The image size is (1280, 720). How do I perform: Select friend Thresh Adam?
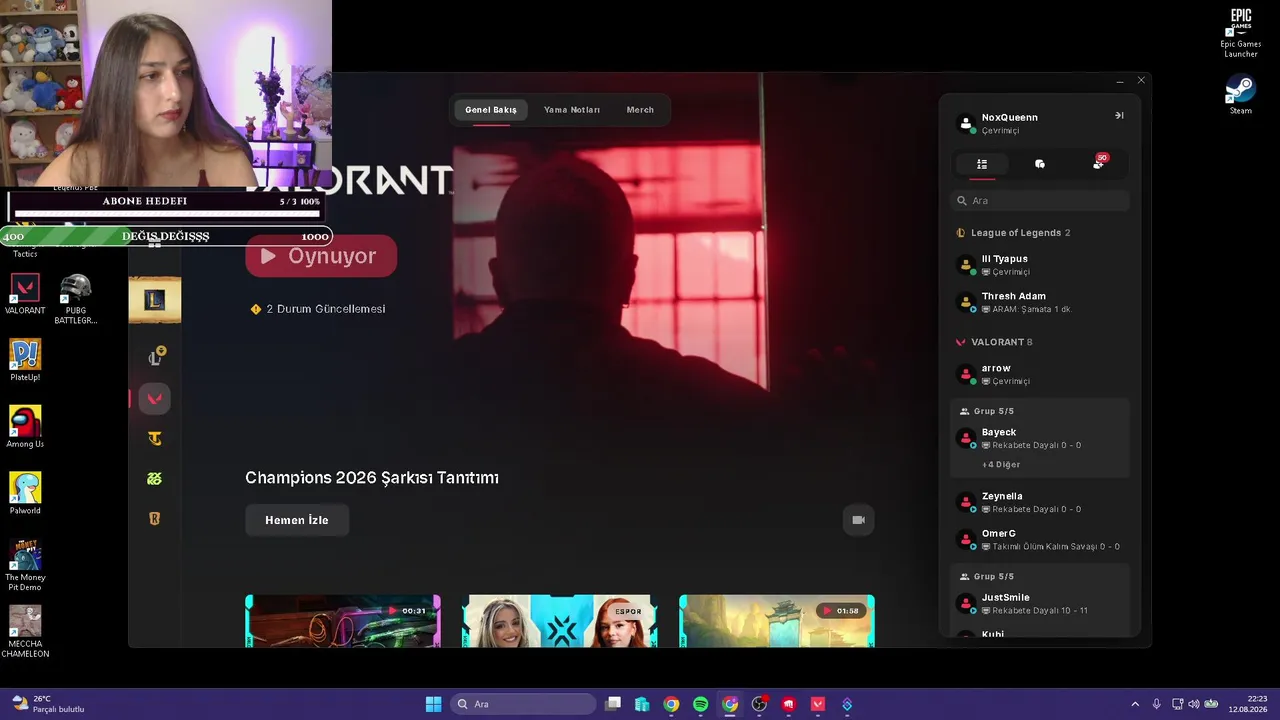tap(1040, 302)
